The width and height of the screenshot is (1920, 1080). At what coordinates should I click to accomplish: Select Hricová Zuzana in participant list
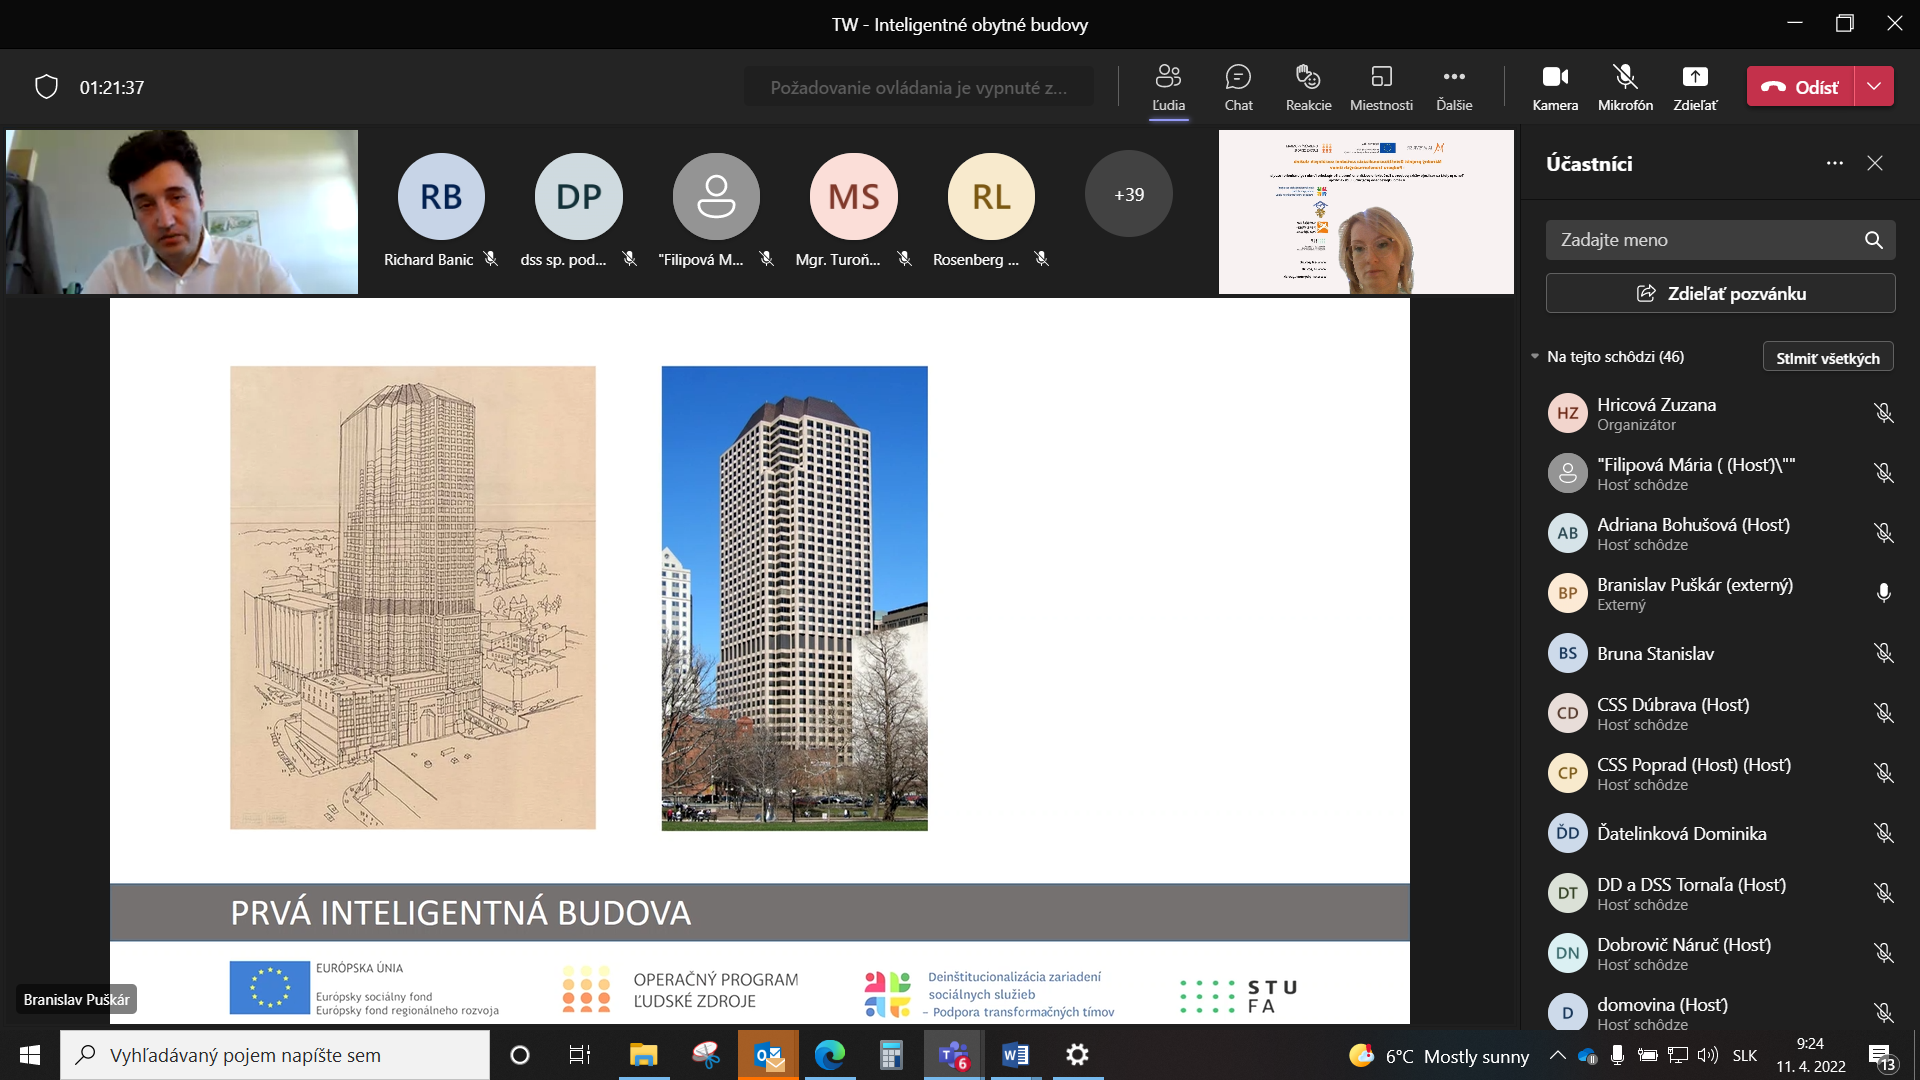point(1656,413)
